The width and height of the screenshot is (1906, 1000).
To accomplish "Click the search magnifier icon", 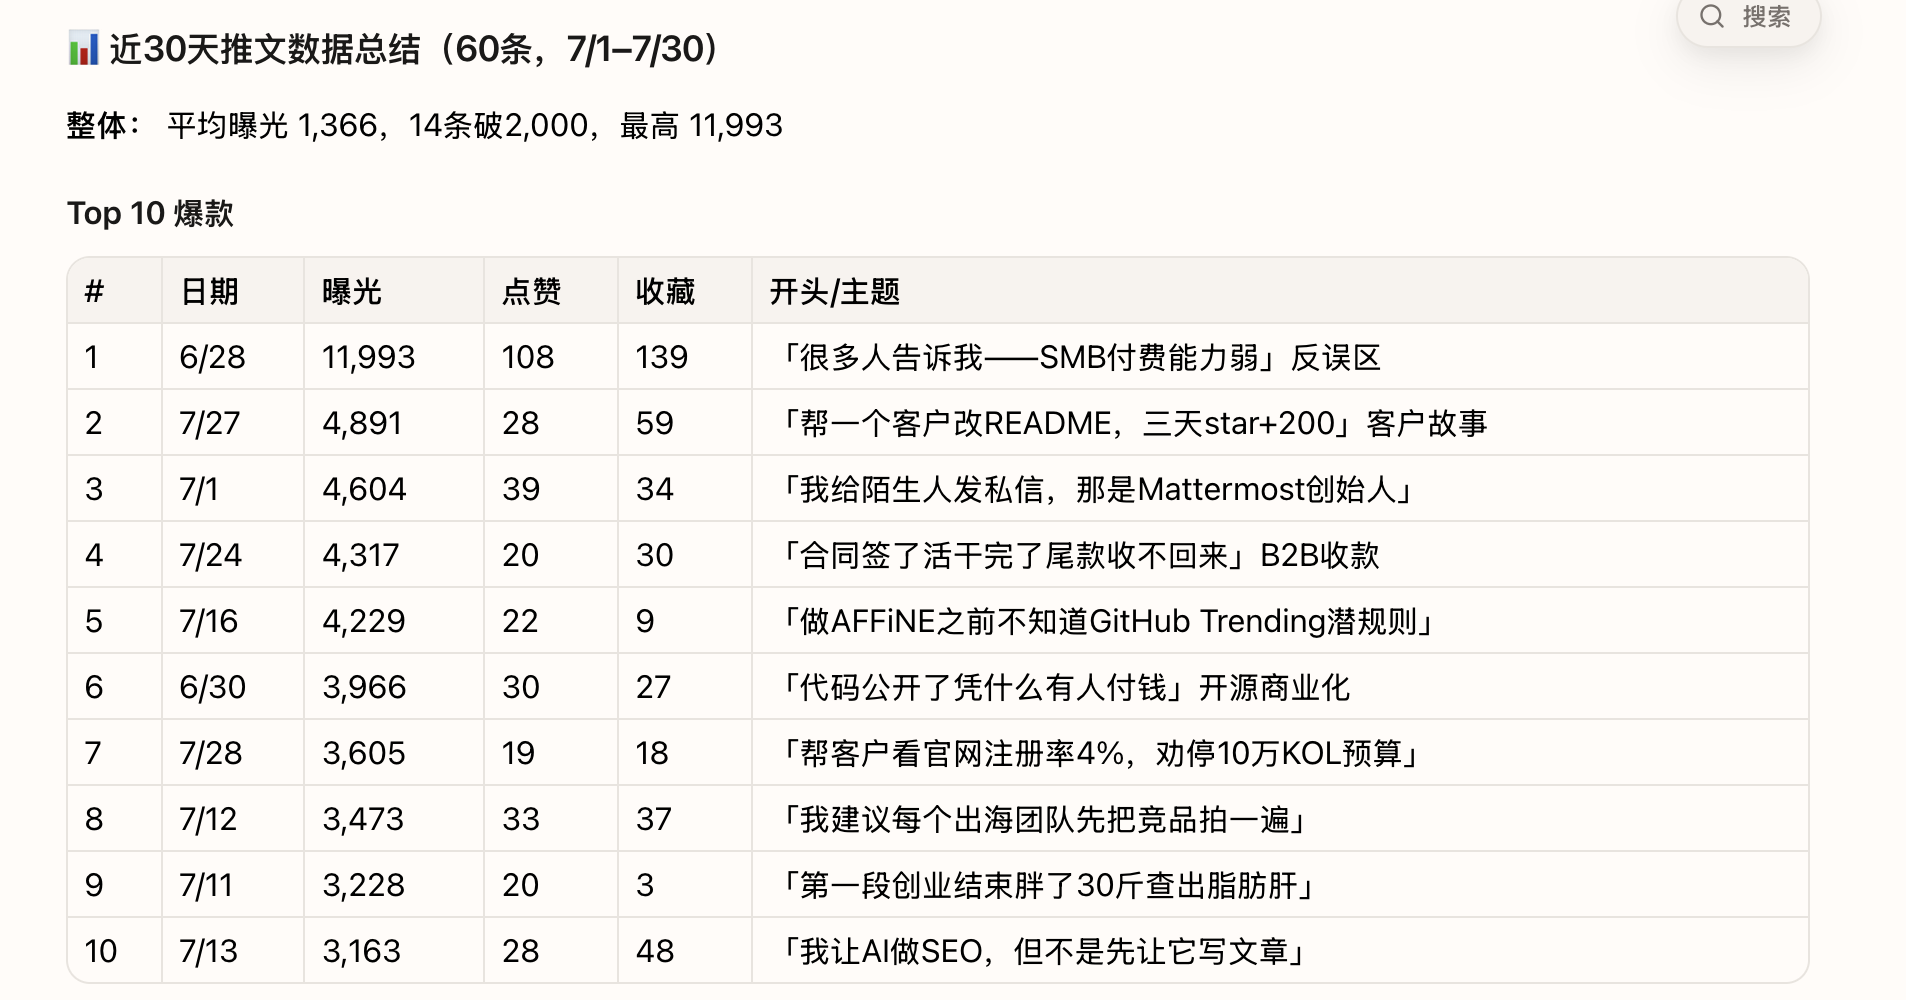I will [x=1712, y=16].
